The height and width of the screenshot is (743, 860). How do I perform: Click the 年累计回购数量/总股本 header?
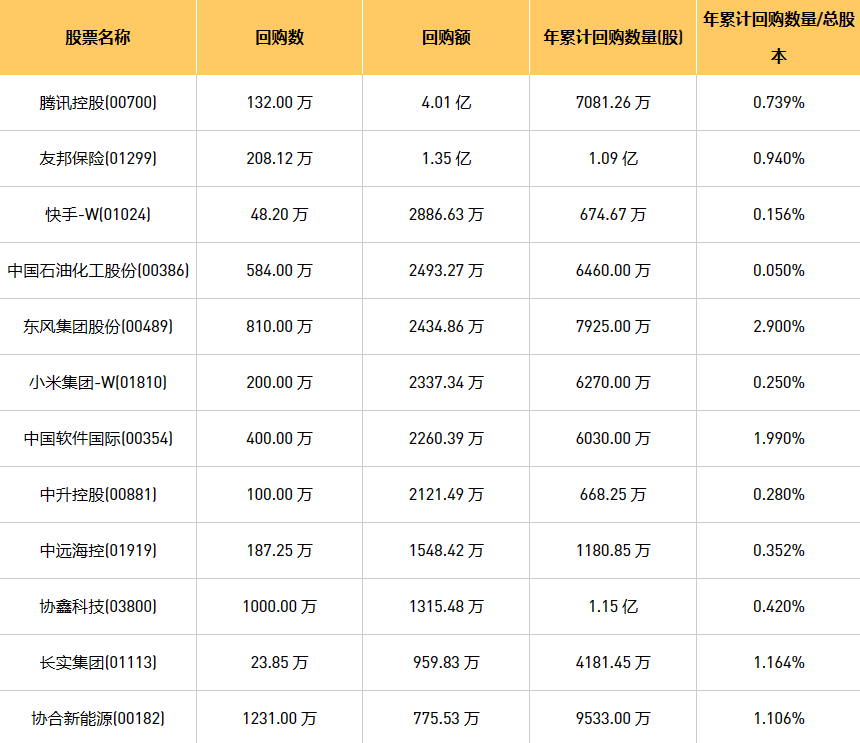[x=778, y=37]
